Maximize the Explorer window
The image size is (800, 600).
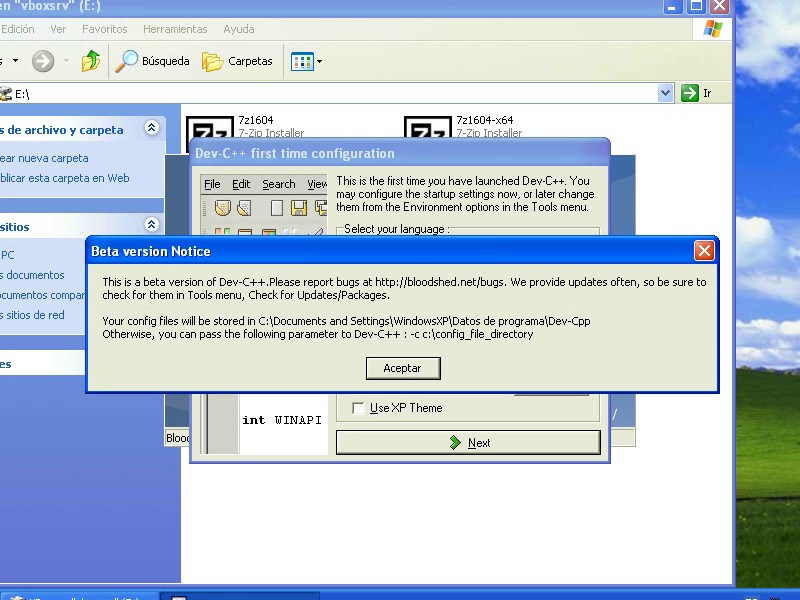(x=696, y=6)
